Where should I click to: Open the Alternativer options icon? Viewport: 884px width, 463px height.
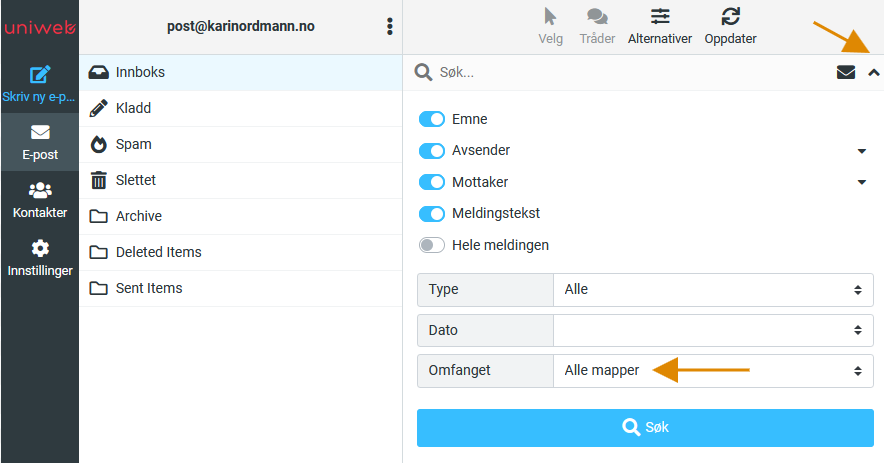660,16
